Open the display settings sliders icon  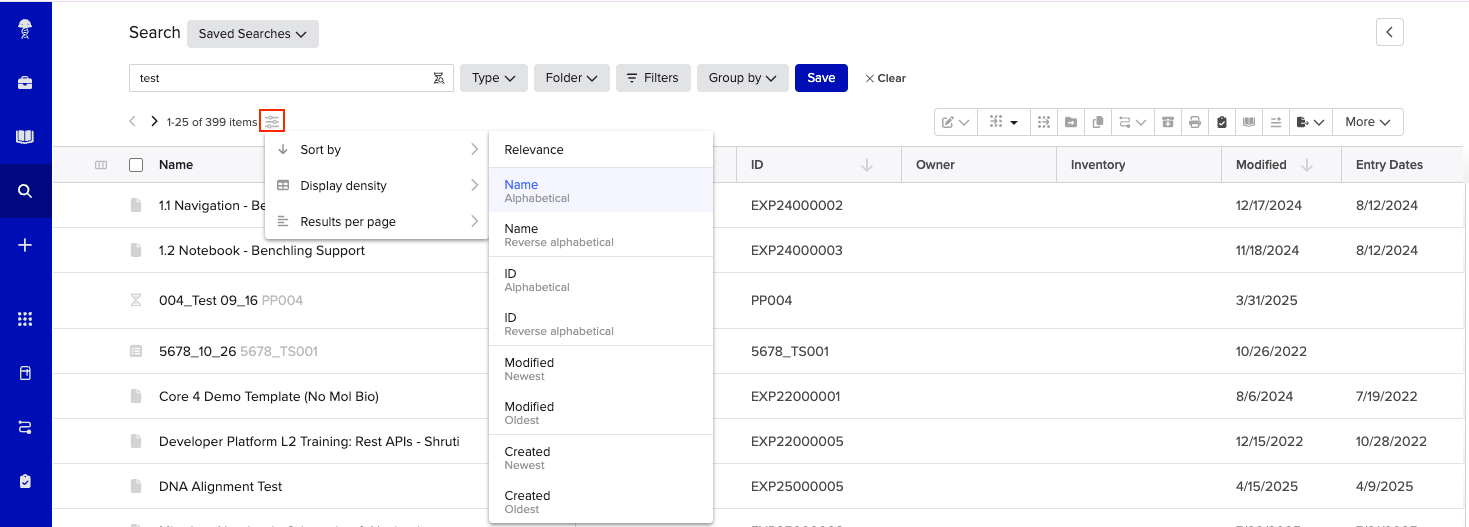pyautogui.click(x=272, y=122)
